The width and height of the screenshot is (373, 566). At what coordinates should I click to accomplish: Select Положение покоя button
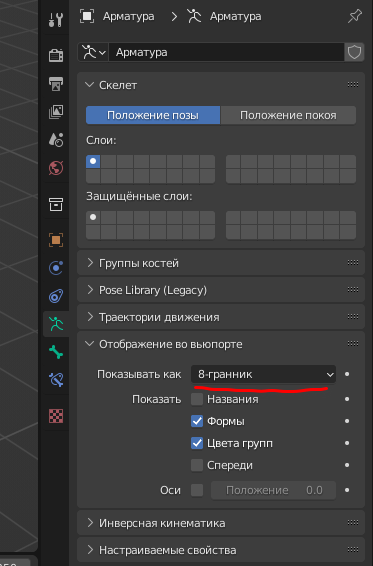pos(288,115)
